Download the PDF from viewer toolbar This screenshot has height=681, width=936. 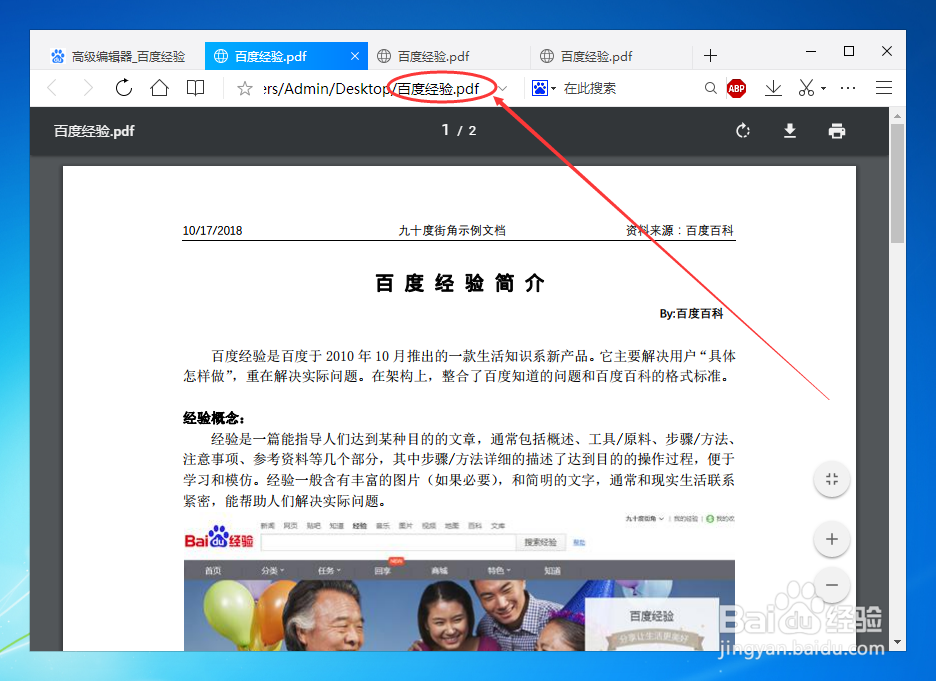[x=790, y=131]
